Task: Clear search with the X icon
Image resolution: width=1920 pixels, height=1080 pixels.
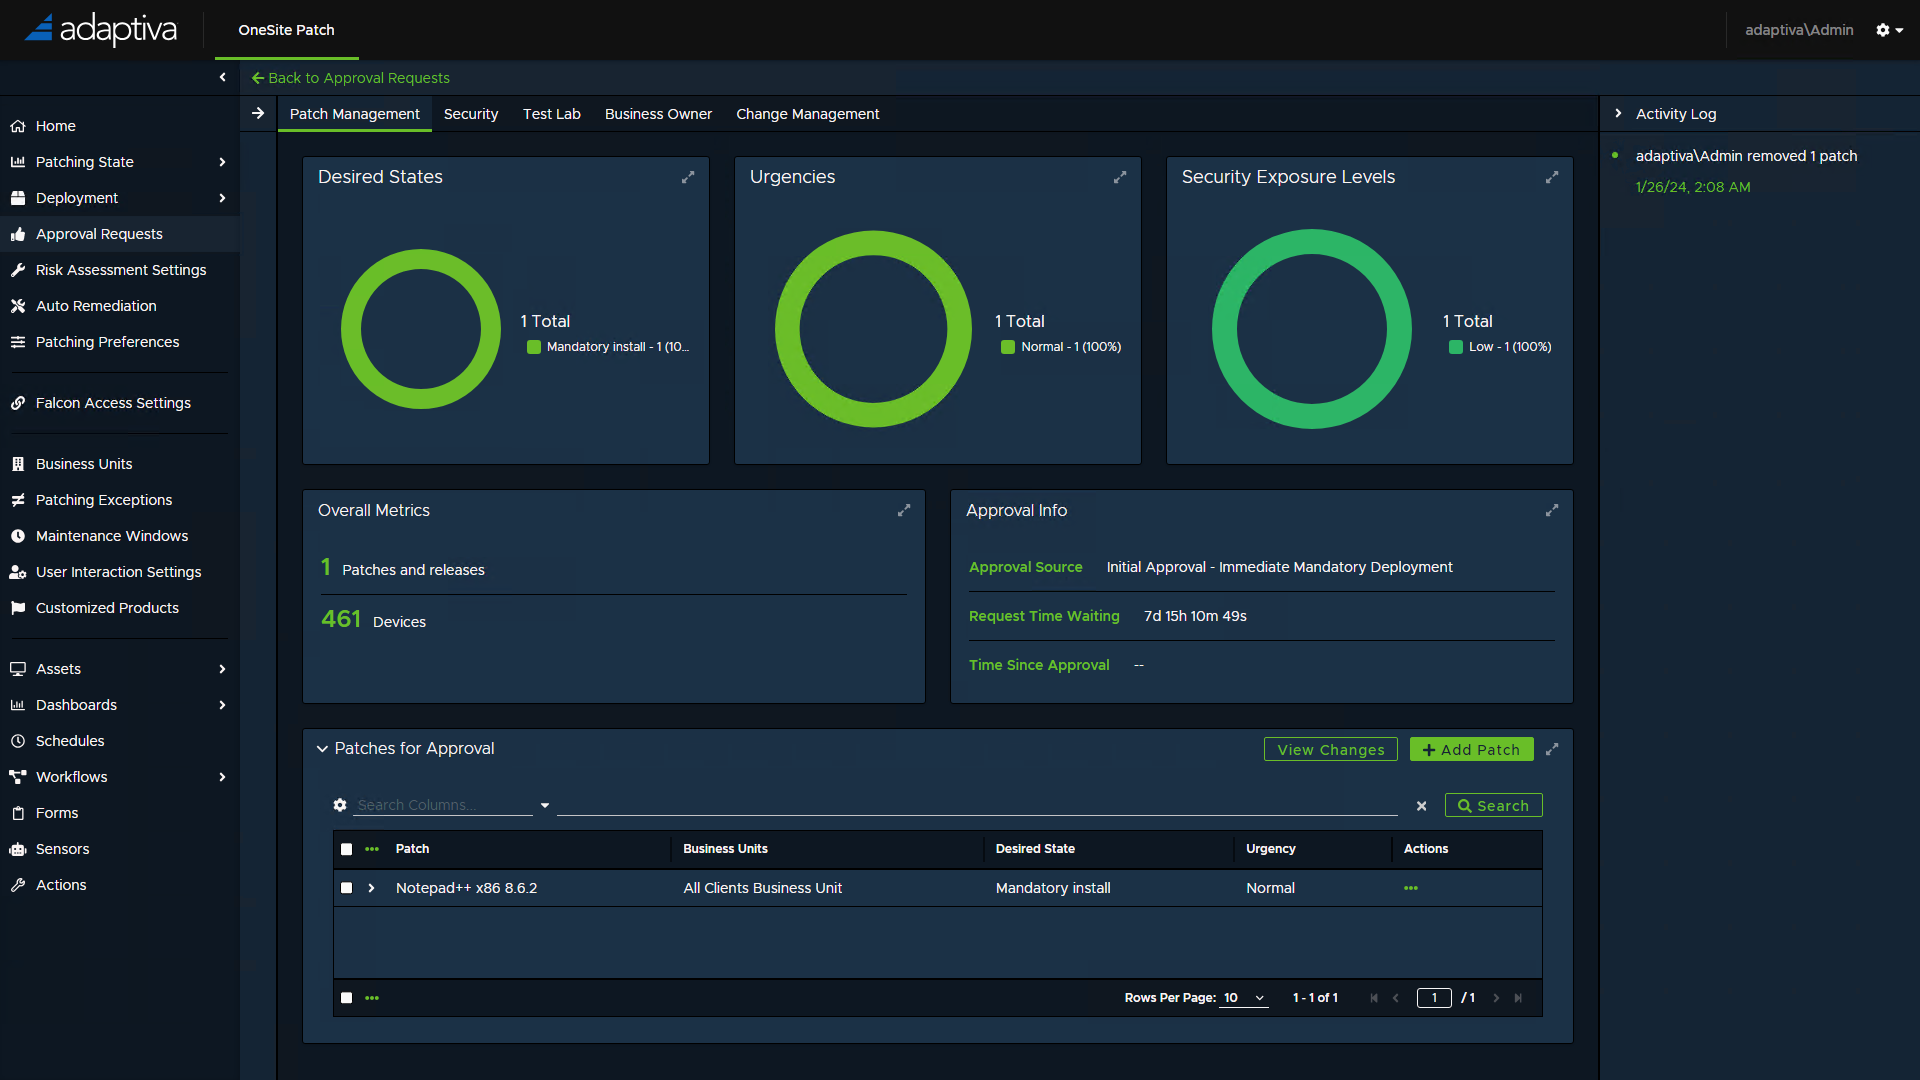Action: click(x=1421, y=806)
